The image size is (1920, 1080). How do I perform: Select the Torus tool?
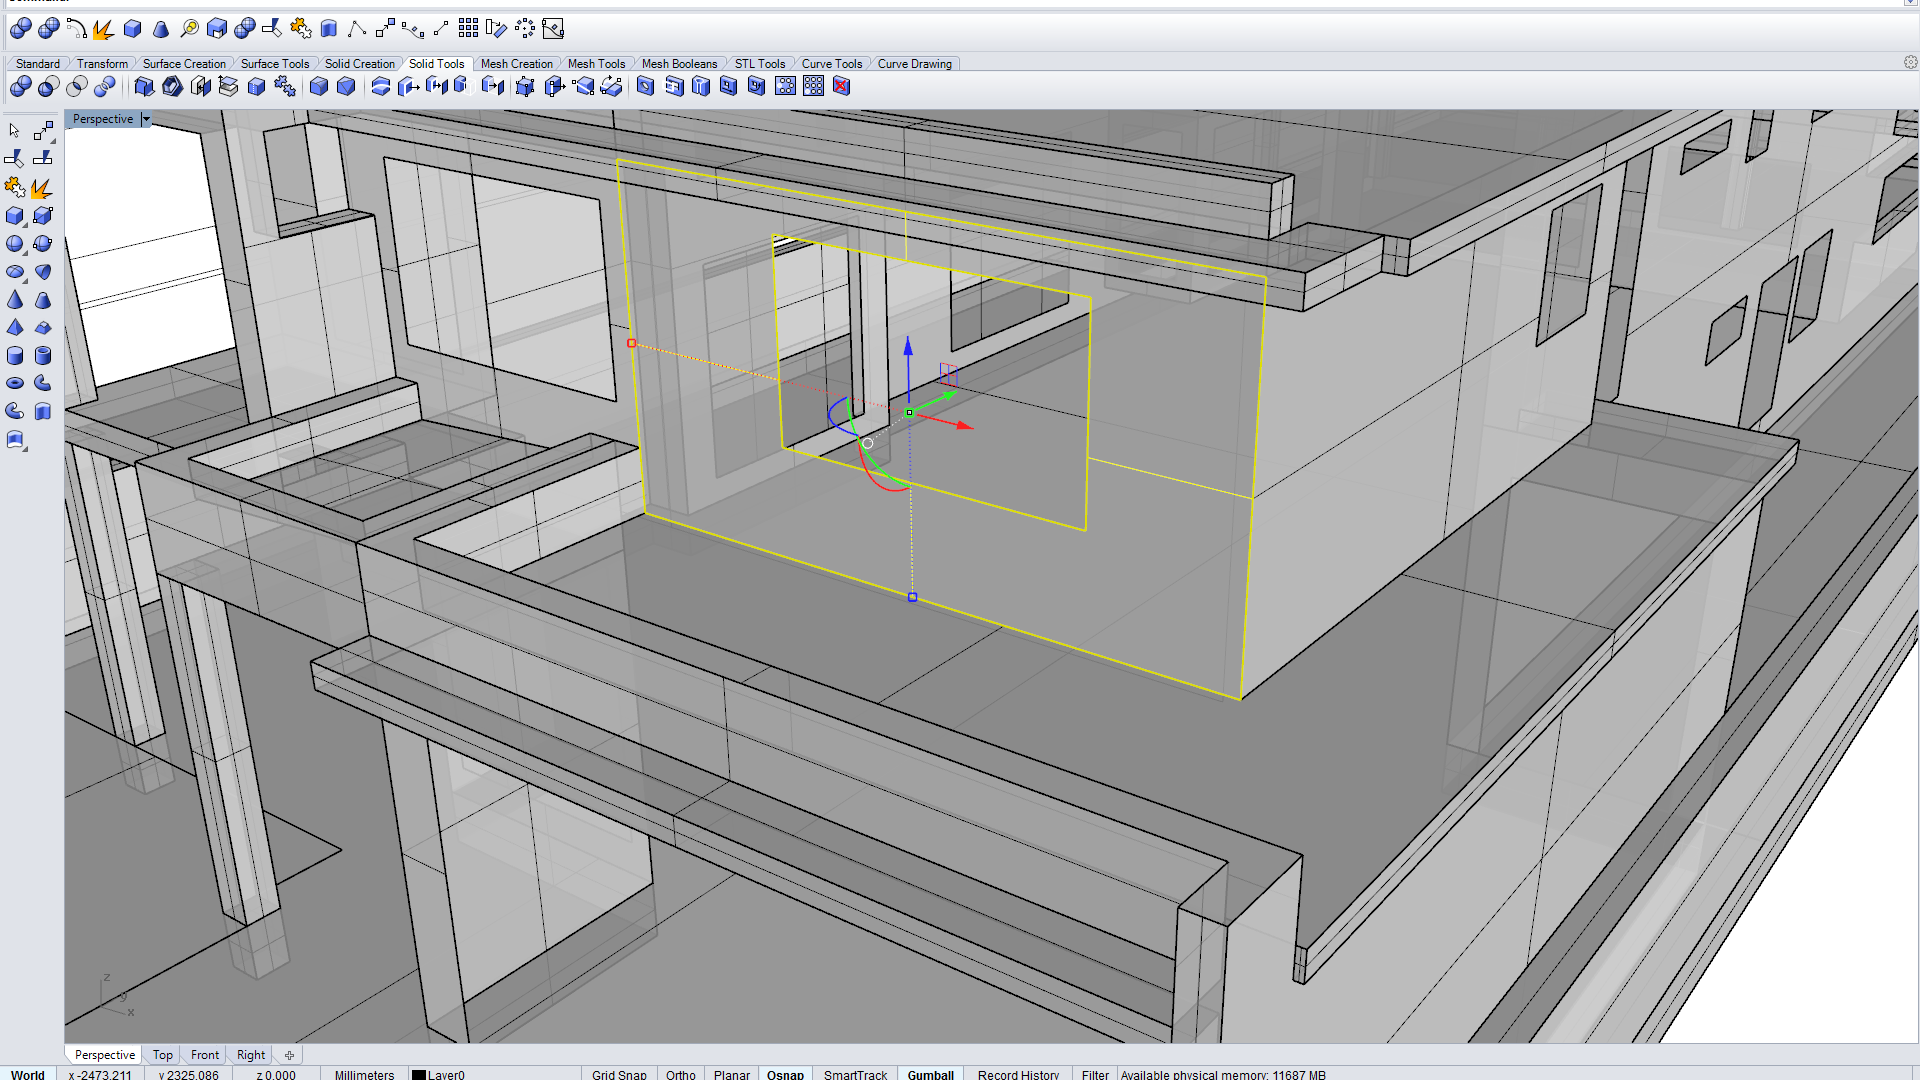14,383
